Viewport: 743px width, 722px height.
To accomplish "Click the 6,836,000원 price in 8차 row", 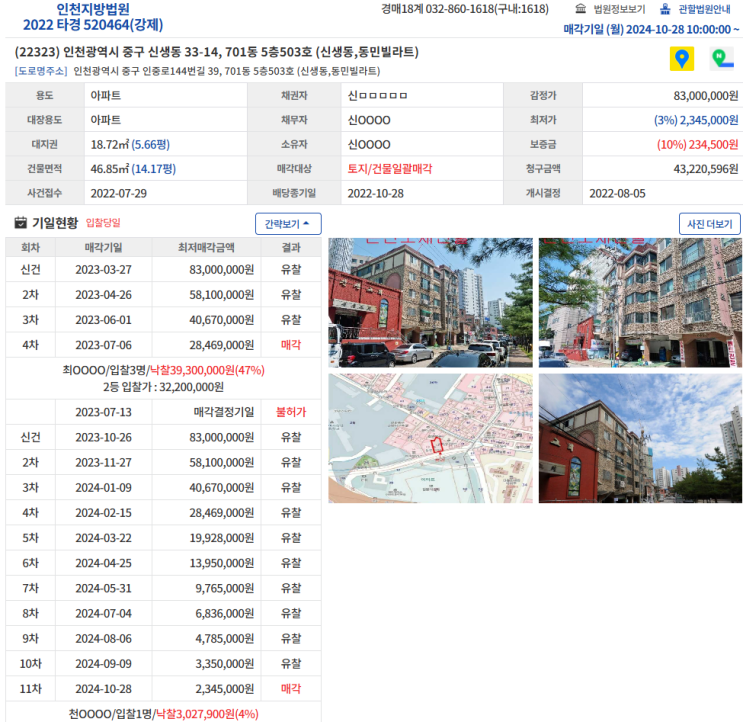I will pos(225,613).
